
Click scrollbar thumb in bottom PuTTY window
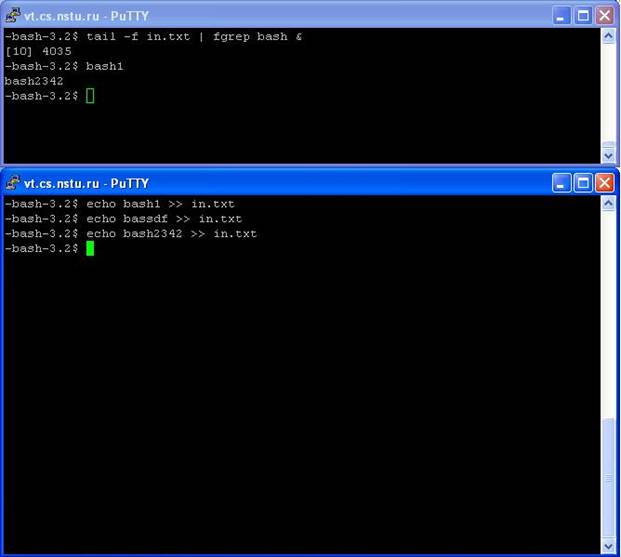[x=608, y=479]
